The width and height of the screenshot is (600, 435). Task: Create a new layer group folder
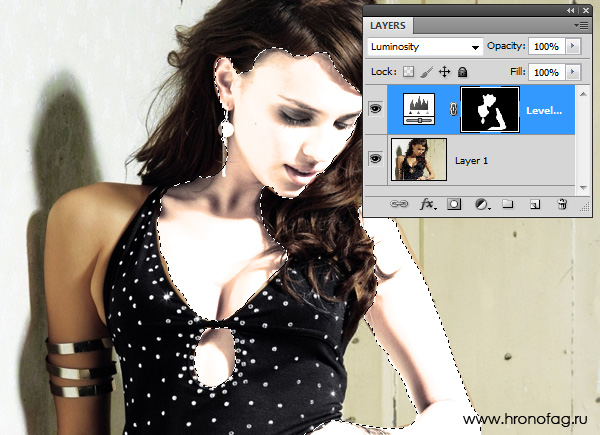pyautogui.click(x=508, y=204)
